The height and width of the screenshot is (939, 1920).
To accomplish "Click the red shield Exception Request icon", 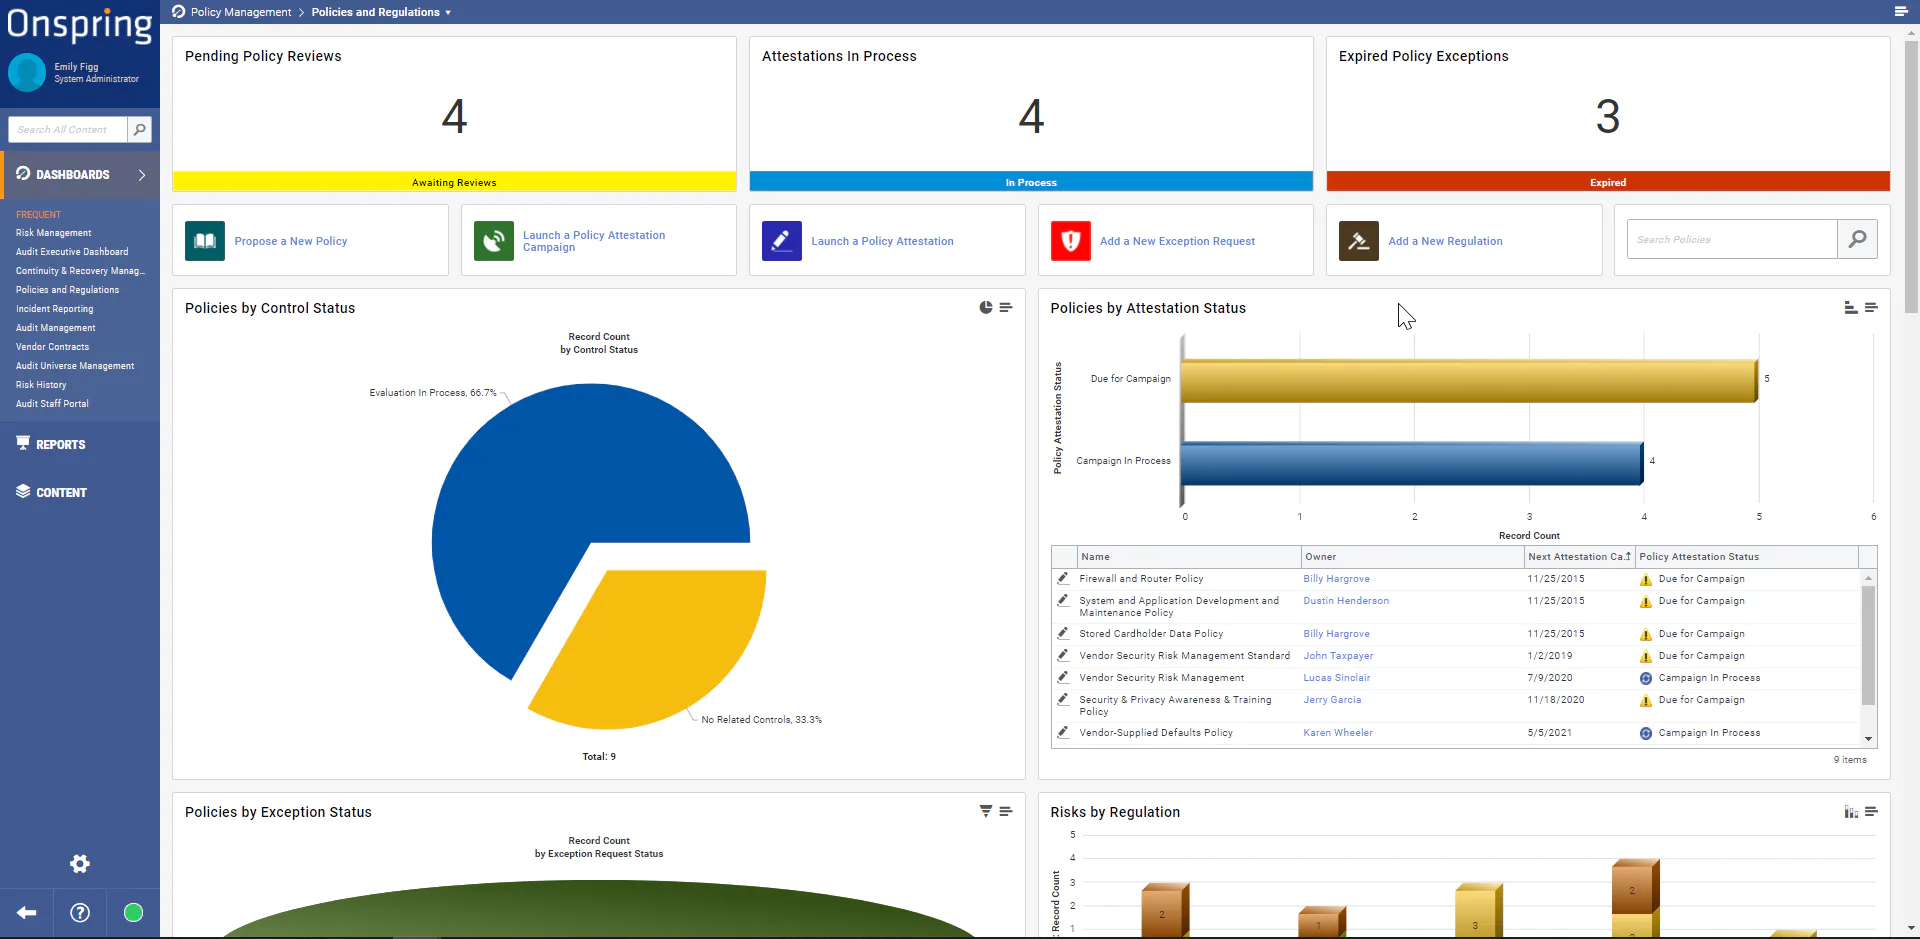I will pos(1071,241).
